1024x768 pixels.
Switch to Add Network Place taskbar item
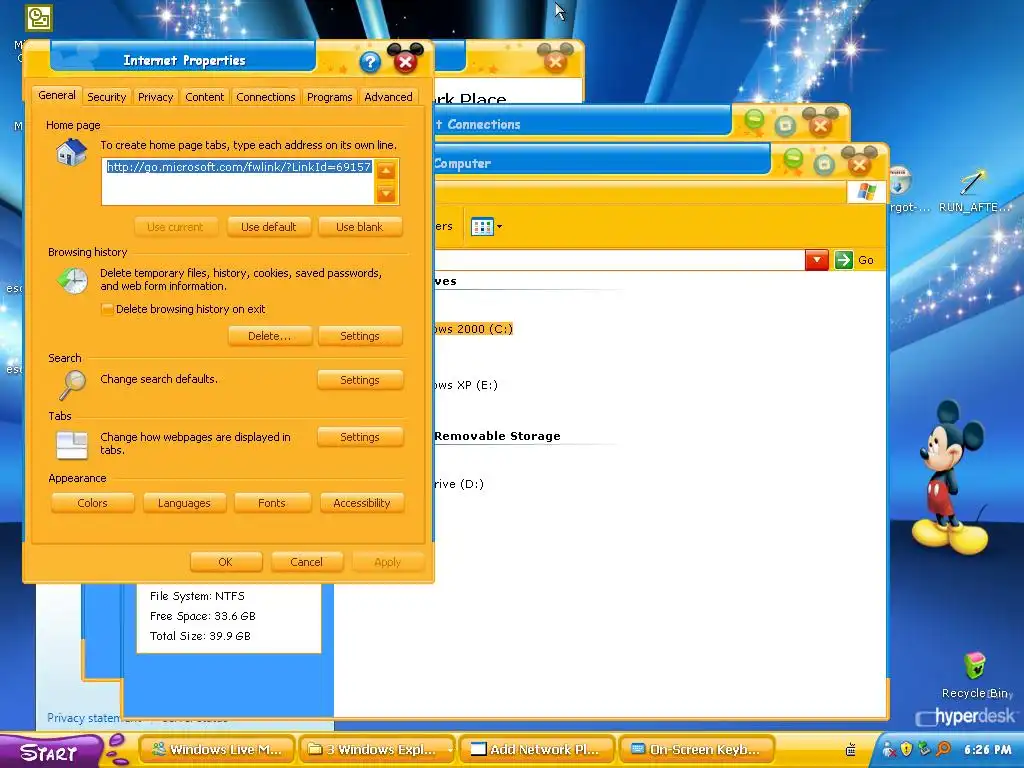[537, 750]
